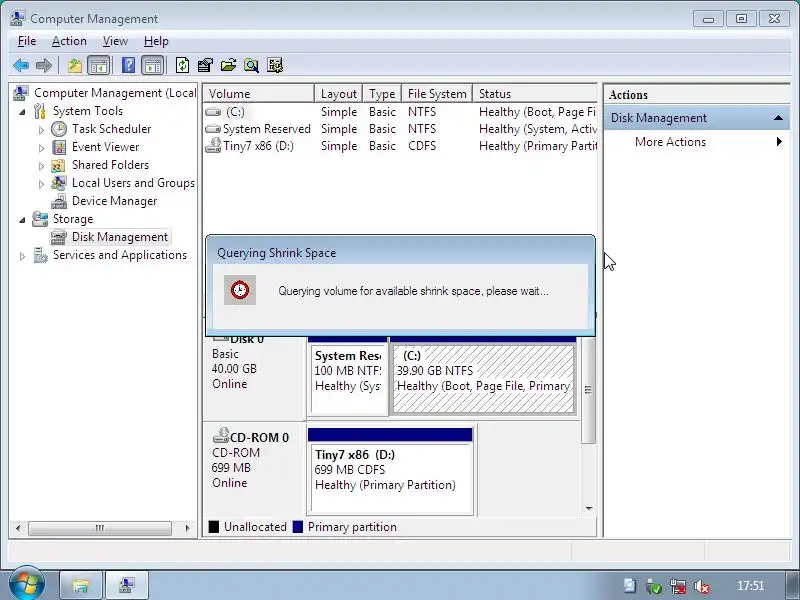Select the Tiny7 x86 (D:) partition block
Viewport: 800px width, 600px height.
pos(390,472)
